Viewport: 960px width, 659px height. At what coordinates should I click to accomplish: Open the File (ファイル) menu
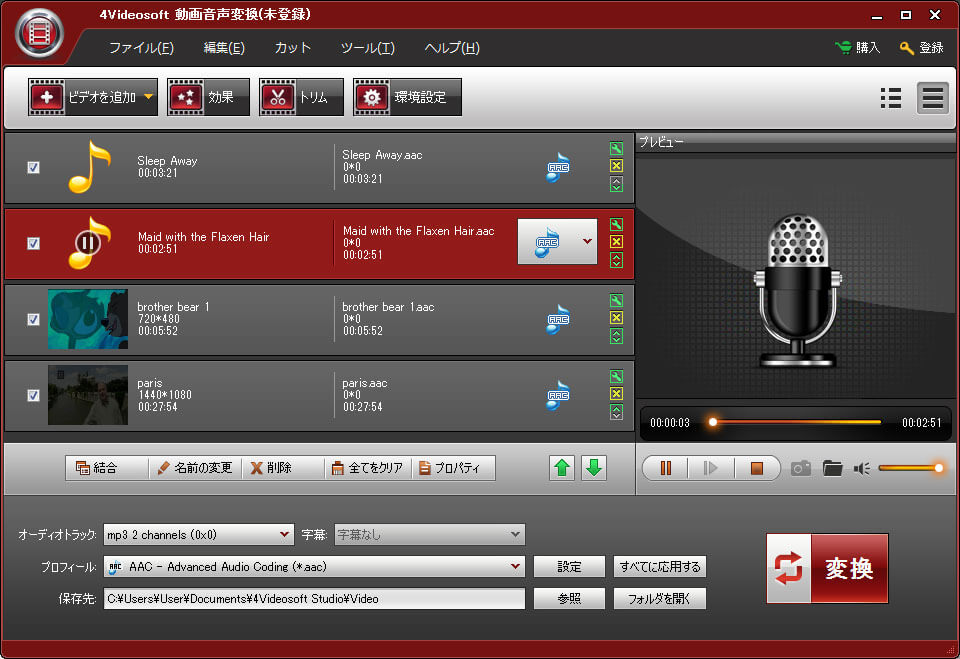point(141,48)
